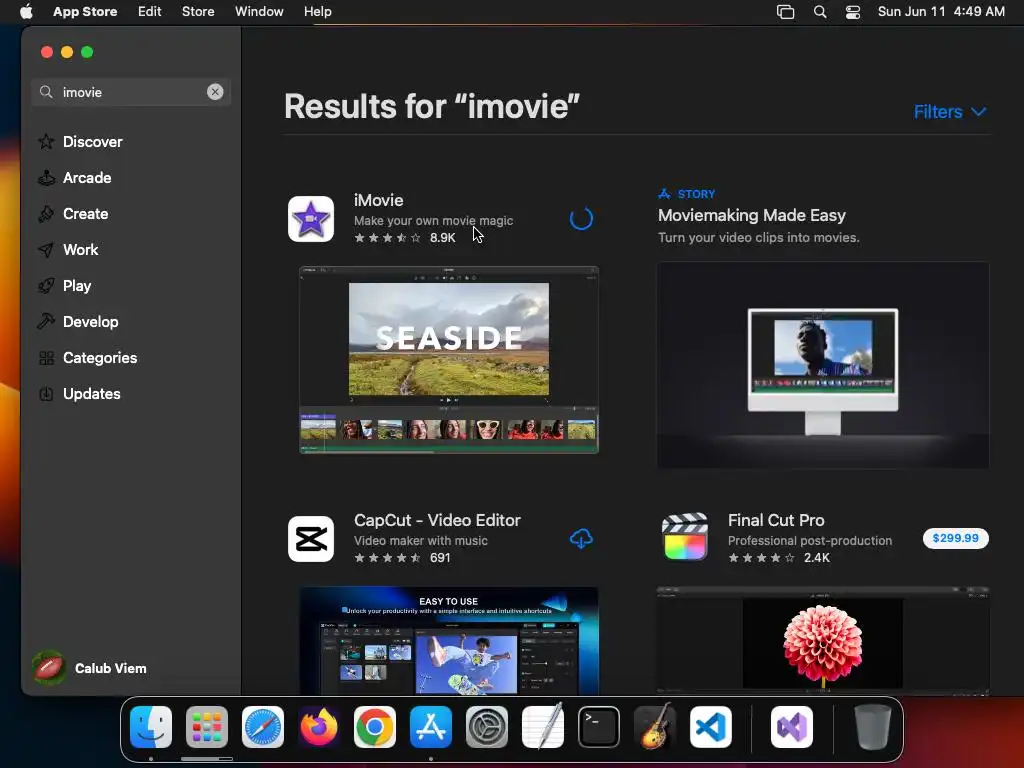The width and height of the screenshot is (1024, 768).
Task: Open Spotlight search in menu bar
Action: (x=820, y=12)
